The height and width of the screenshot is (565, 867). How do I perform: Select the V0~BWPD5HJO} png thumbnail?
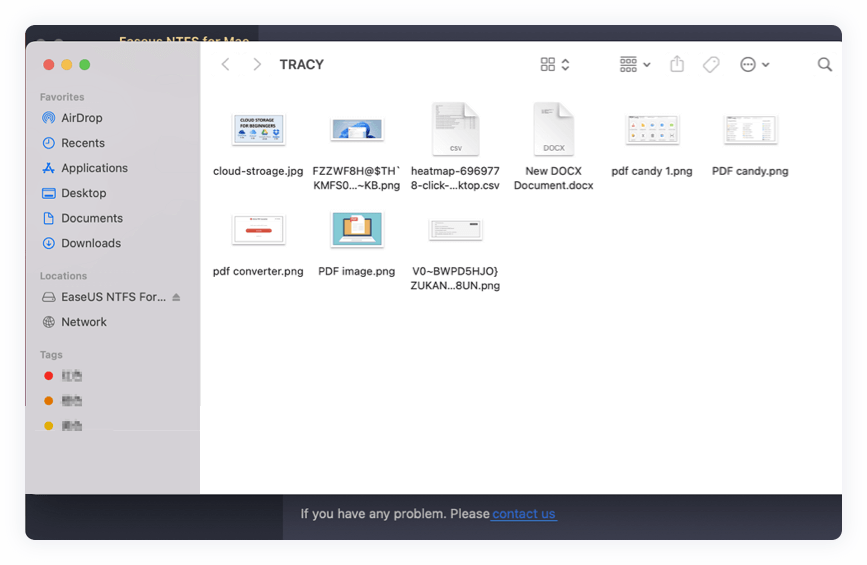456,229
